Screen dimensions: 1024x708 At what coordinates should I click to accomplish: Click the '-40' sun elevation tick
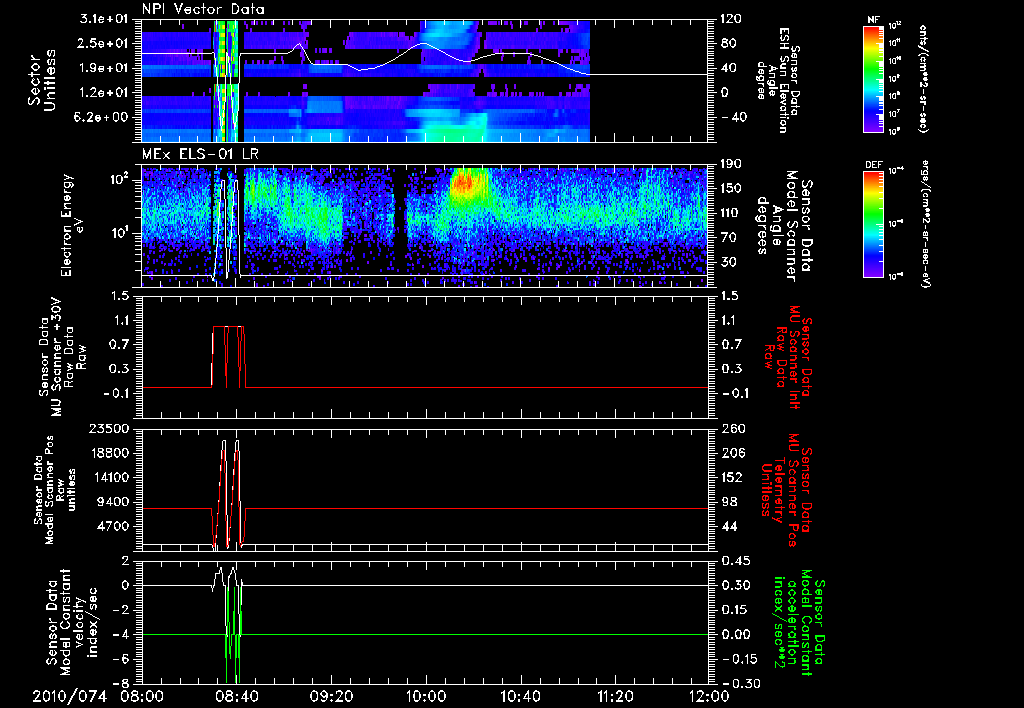(733, 118)
